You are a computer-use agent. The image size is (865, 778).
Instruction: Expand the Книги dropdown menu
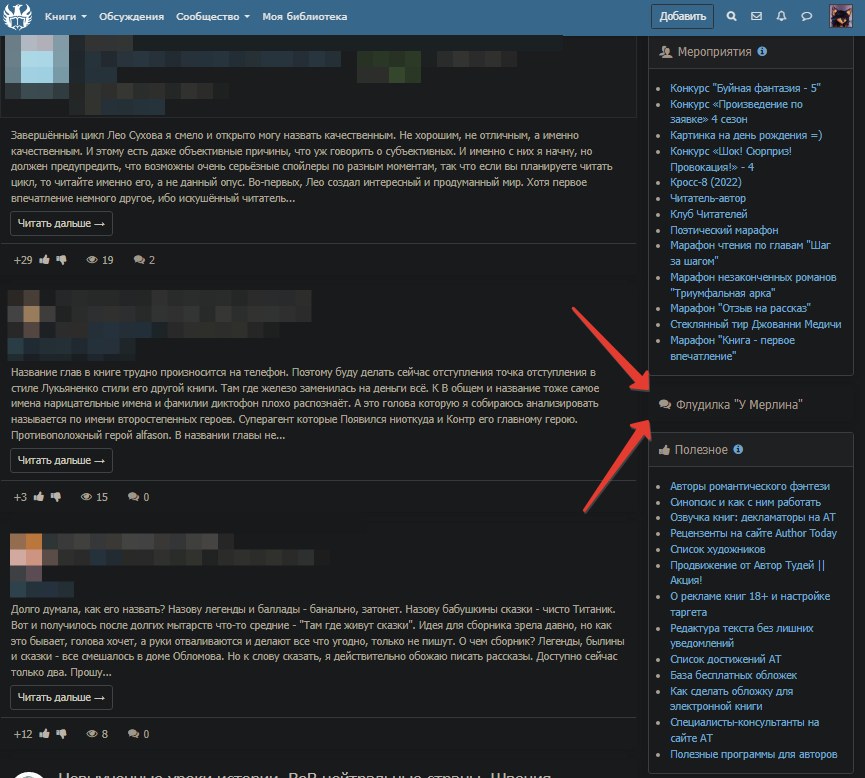tap(66, 17)
